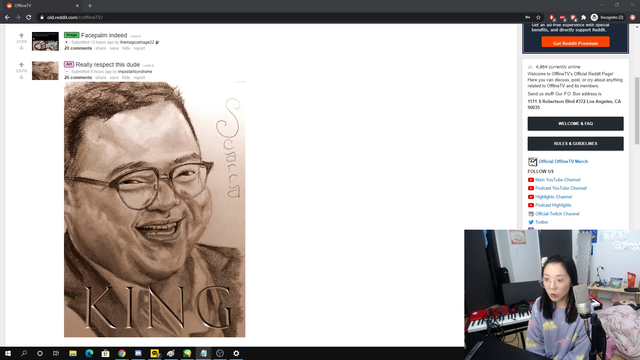Image resolution: width=640 pixels, height=360 pixels.
Task: Click the red extension icon nearest the Extensions puzzle
Action: tap(573, 18)
